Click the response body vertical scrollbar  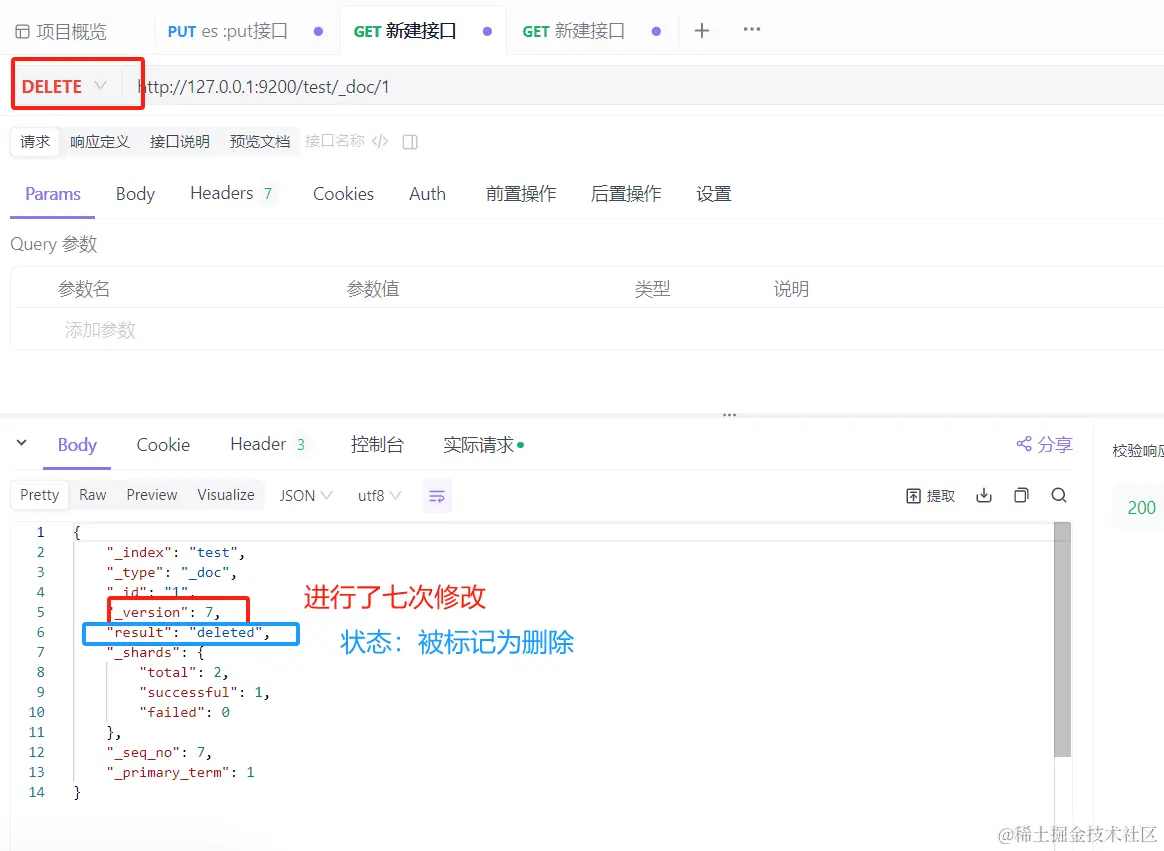tap(1062, 639)
